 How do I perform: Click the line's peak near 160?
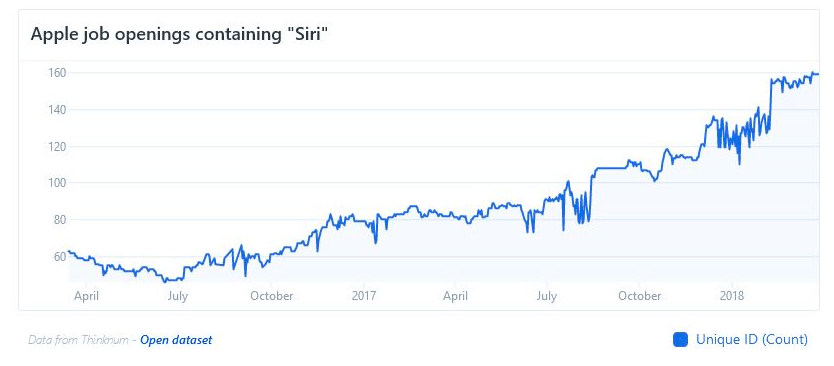[x=813, y=73]
